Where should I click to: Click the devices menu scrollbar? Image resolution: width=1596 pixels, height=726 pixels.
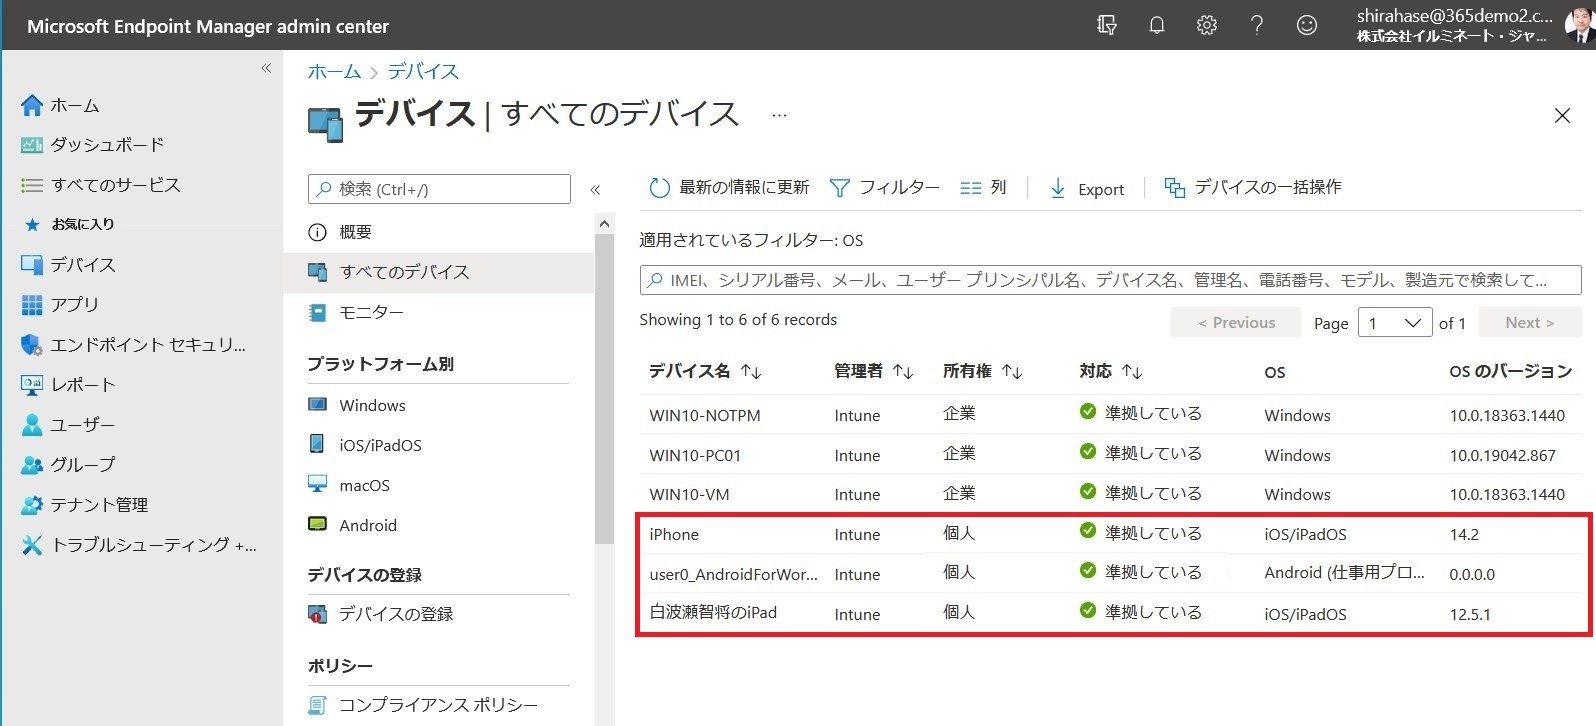[x=604, y=388]
